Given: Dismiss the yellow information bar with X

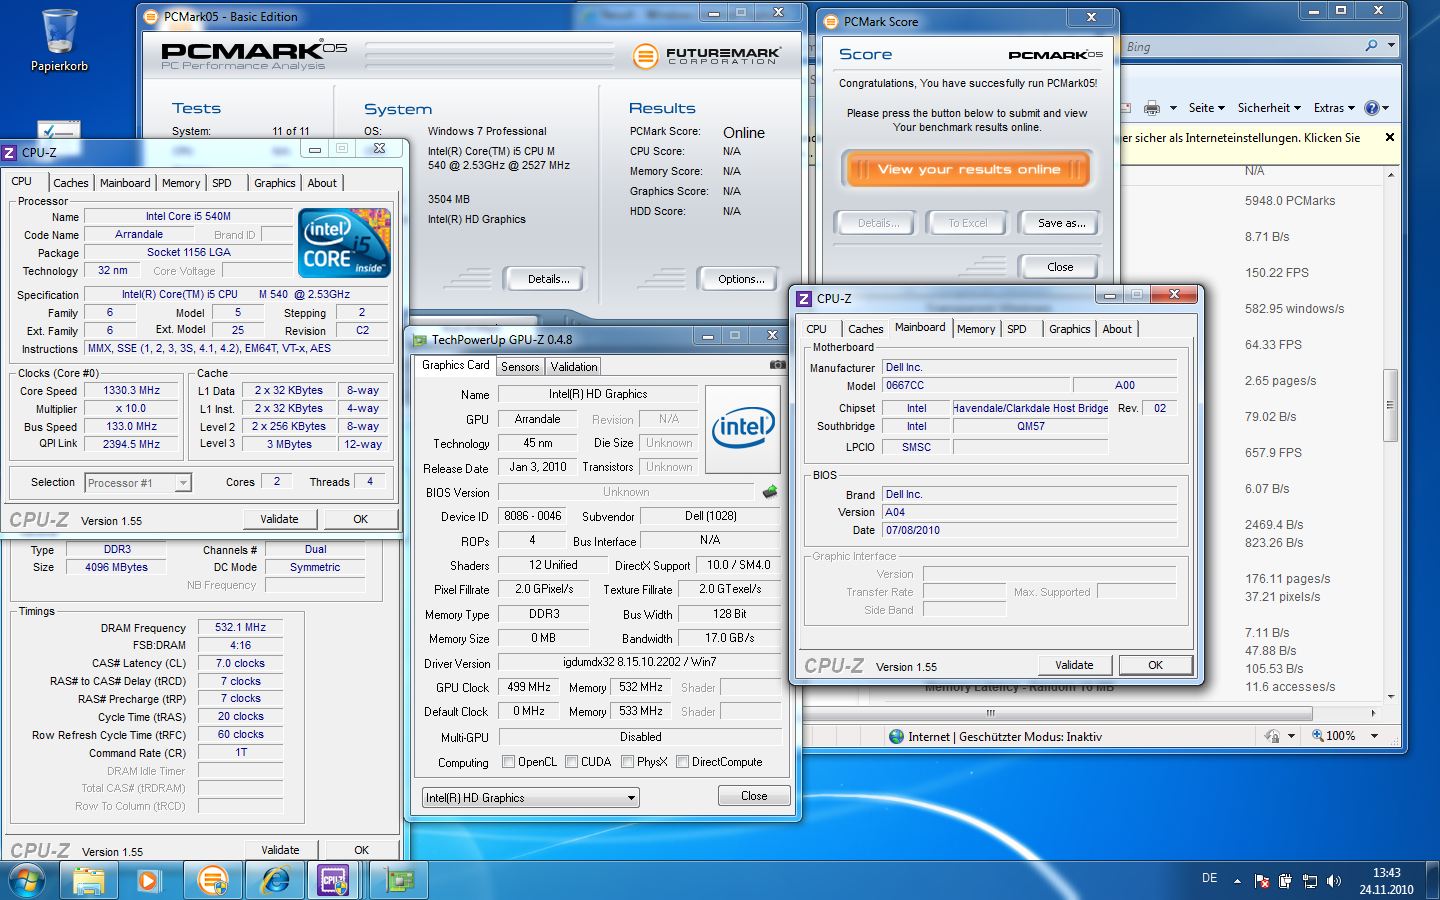Looking at the screenshot, I should click(x=1390, y=137).
